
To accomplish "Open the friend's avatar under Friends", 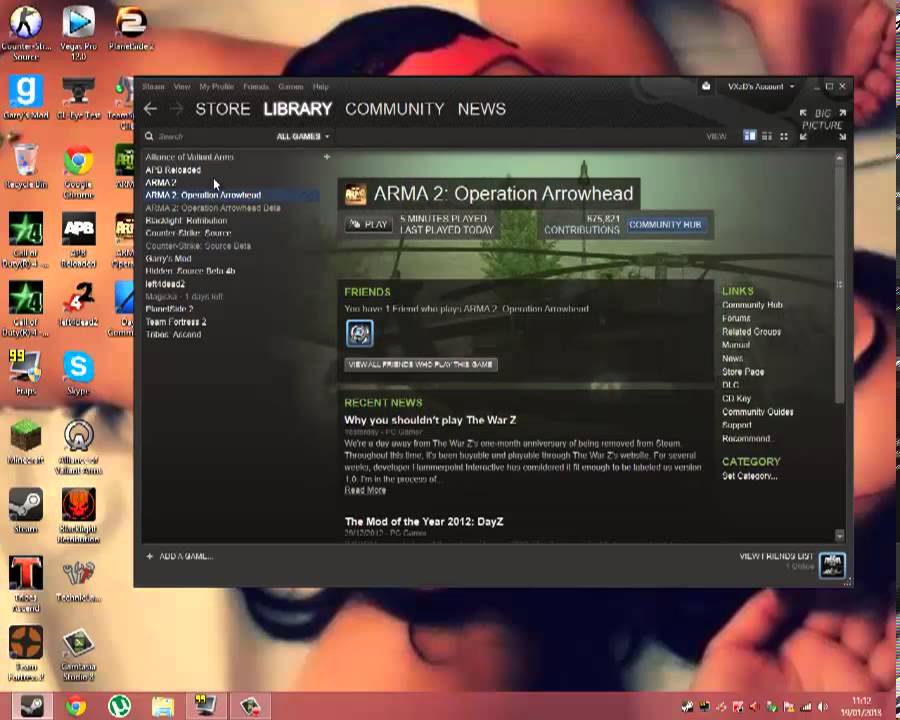I will [360, 334].
